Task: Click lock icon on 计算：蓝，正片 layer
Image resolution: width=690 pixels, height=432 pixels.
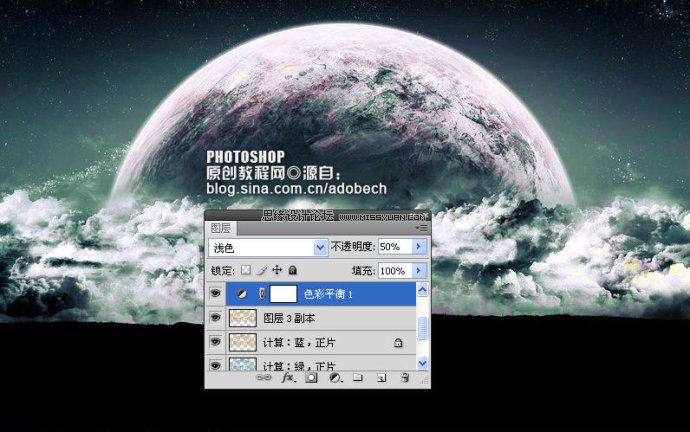Action: point(398,342)
